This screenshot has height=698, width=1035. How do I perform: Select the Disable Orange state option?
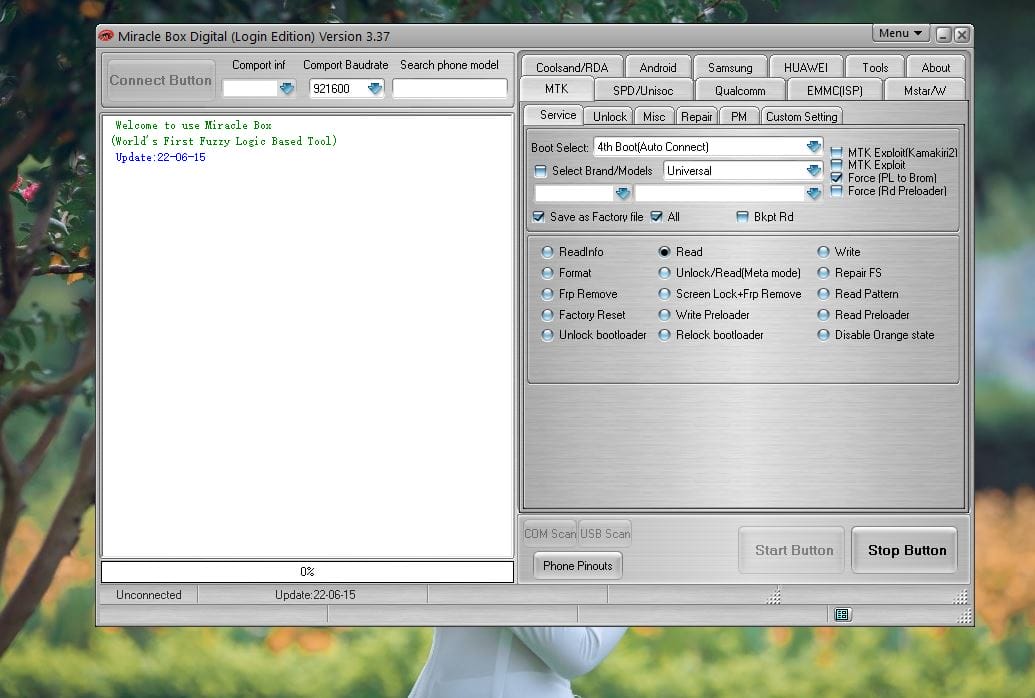pos(823,335)
